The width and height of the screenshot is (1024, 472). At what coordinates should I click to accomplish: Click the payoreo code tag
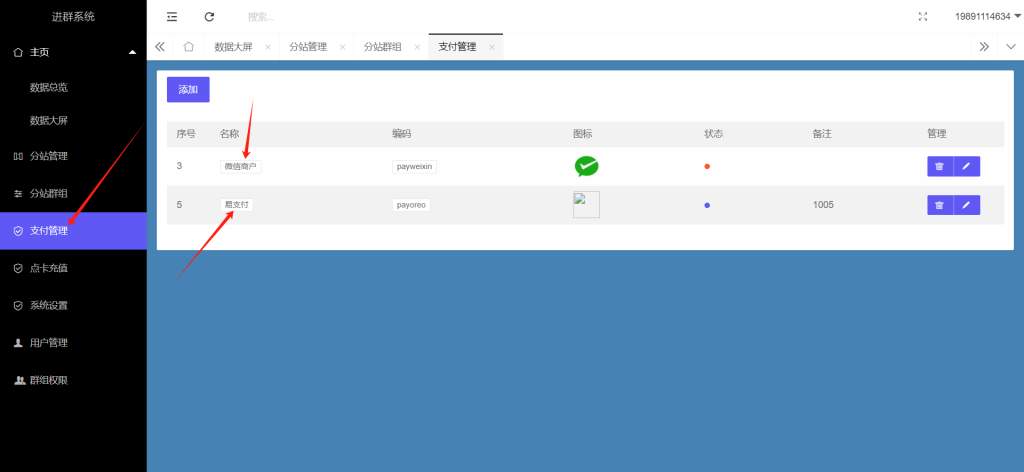411,205
